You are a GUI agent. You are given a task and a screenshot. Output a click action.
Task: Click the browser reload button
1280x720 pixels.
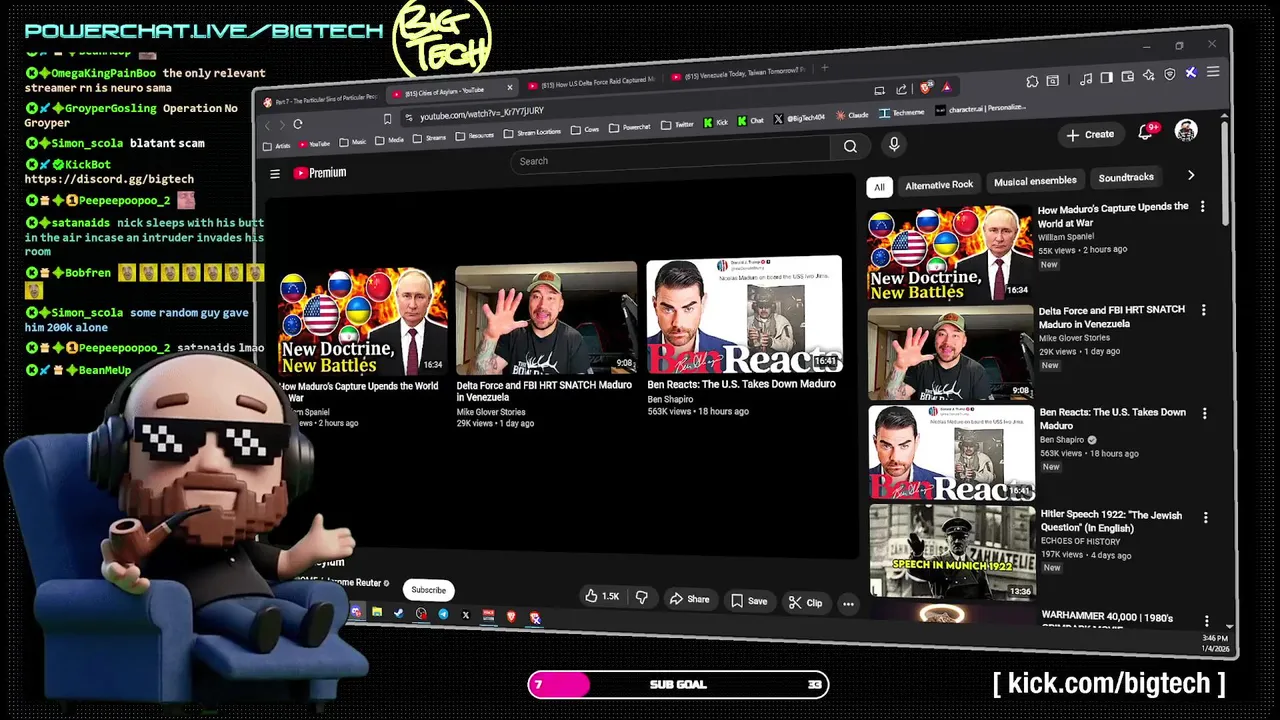(x=298, y=124)
